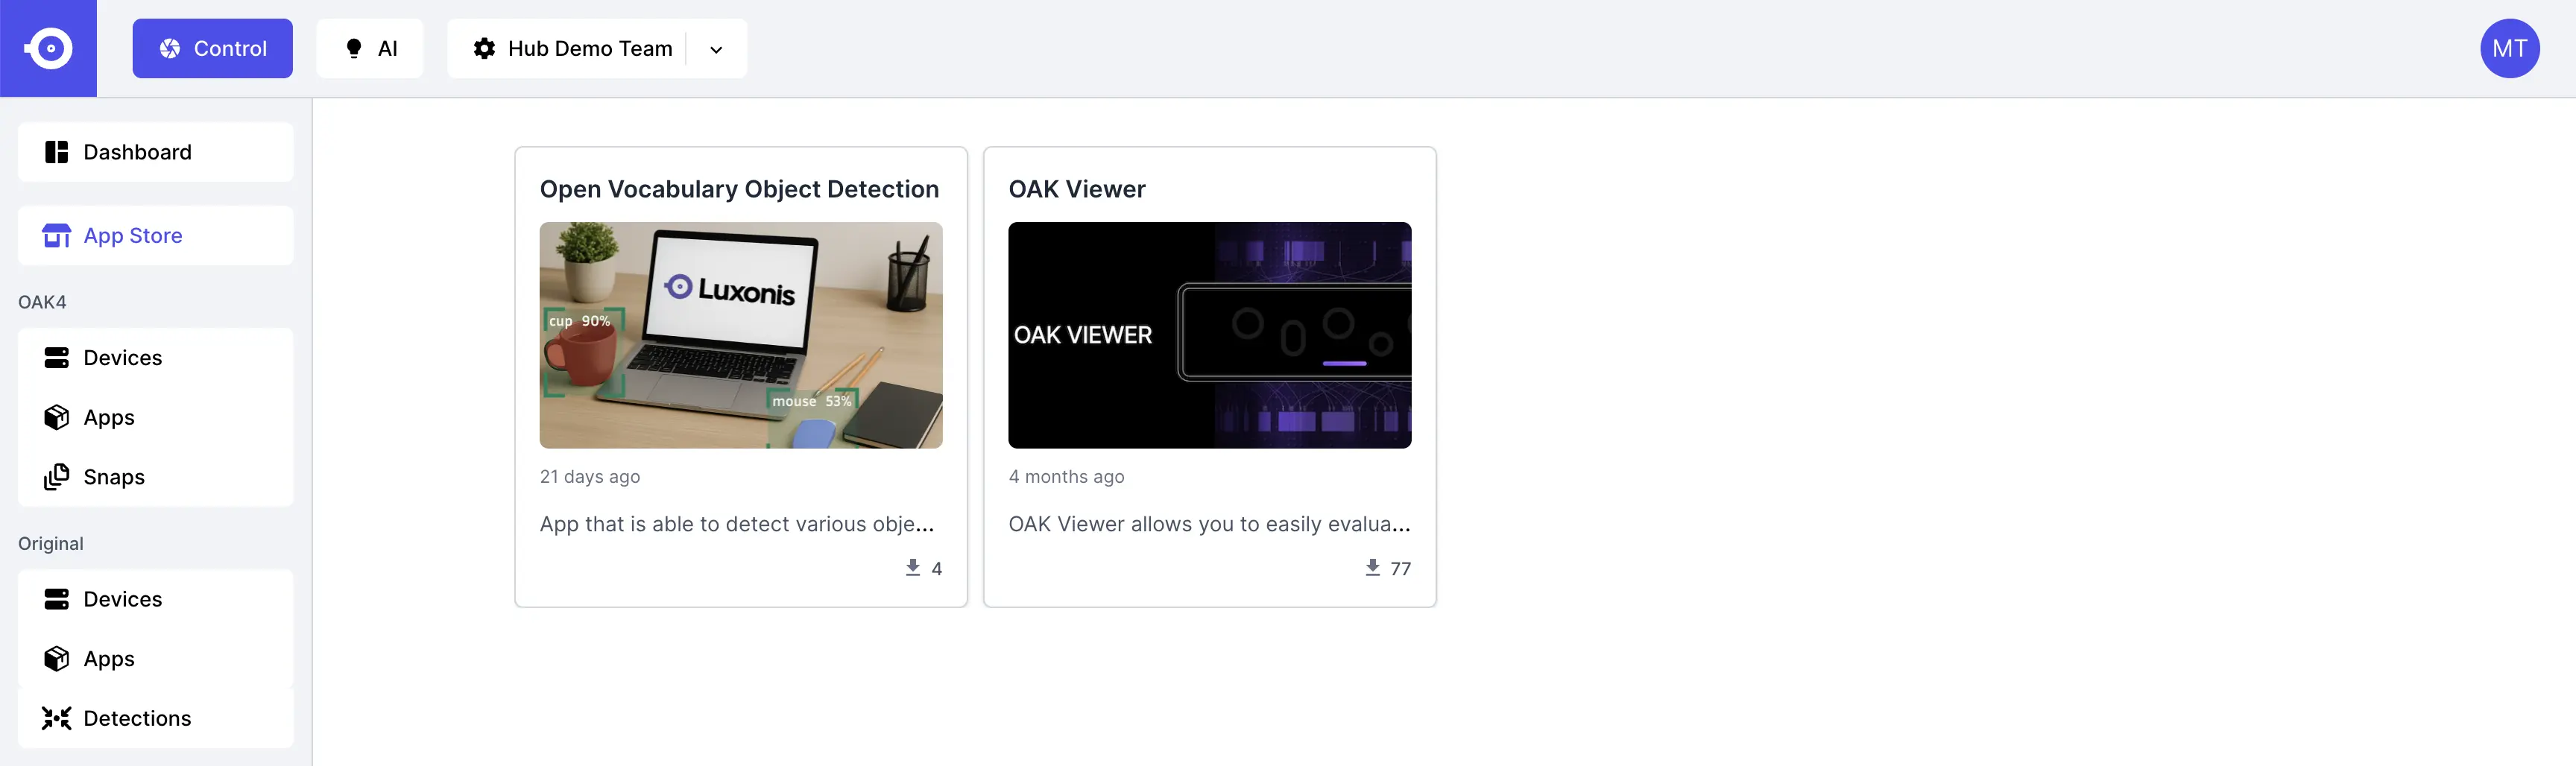Open the OAK Viewer app title
The height and width of the screenshot is (766, 2576).
point(1077,189)
